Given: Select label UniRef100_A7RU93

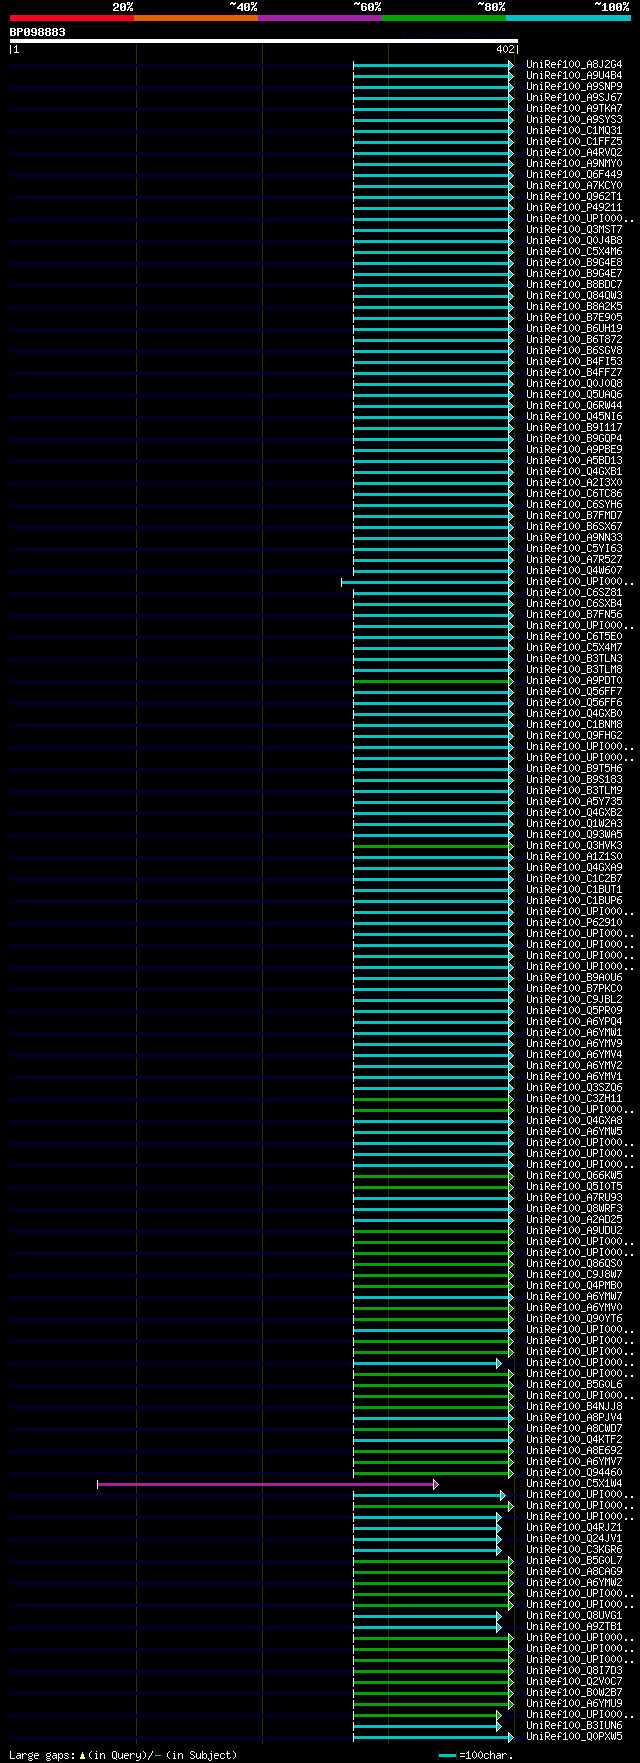Looking at the screenshot, I should 574,1198.
